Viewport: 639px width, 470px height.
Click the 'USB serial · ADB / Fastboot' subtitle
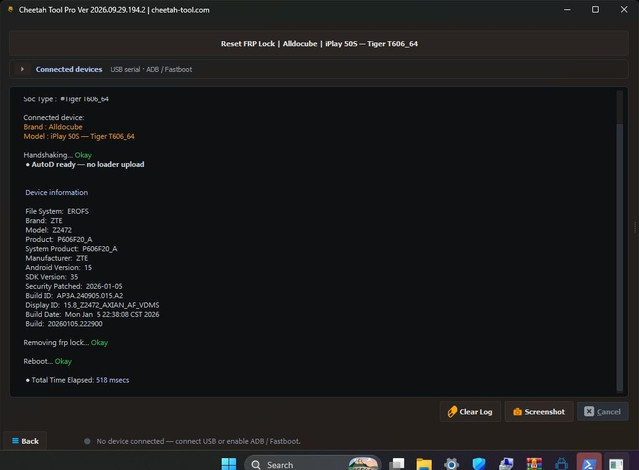point(151,69)
